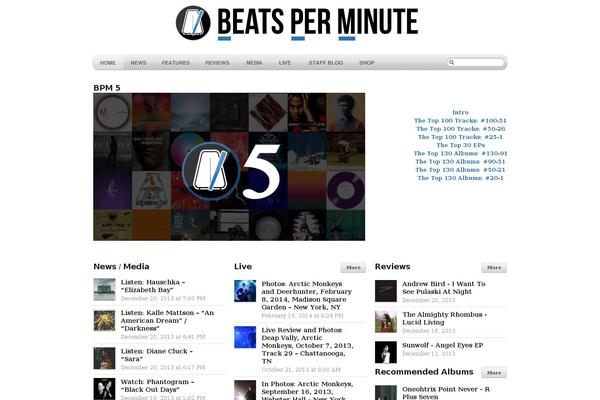Open The Top 130 Albums #20-1 link
This screenshot has width=600, height=400.
(460, 178)
